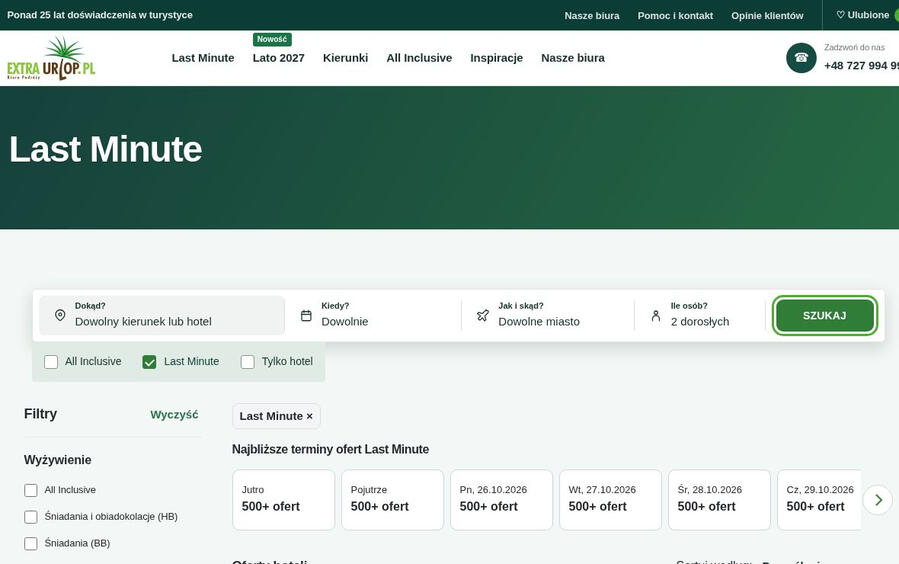The height and width of the screenshot is (564, 899).
Task: Select the Śr, 28.10.2026 date card
Action: 719,500
